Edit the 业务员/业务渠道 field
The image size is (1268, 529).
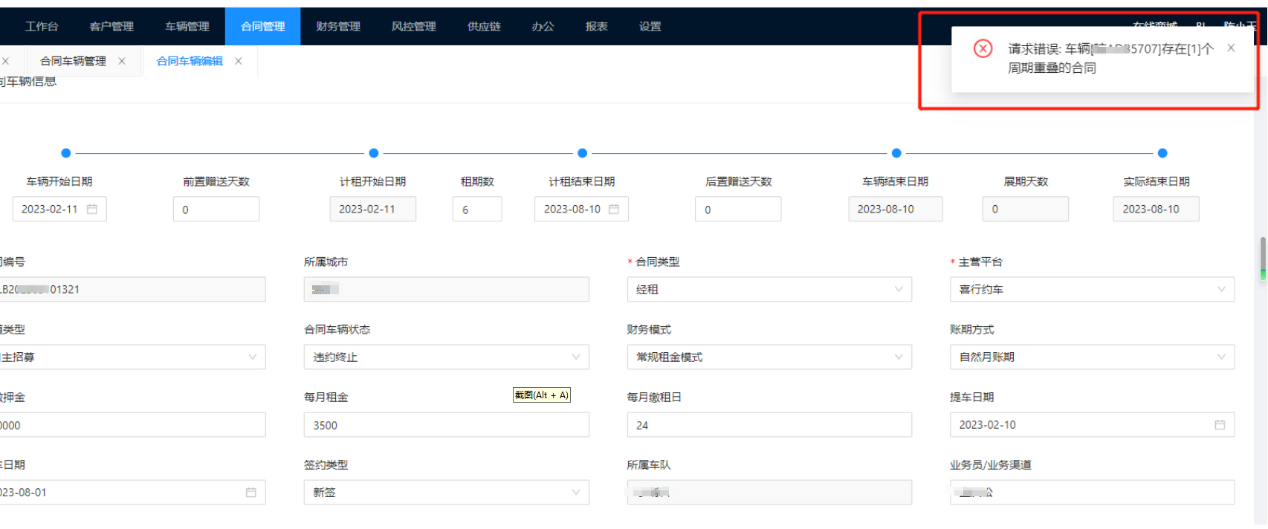pos(1092,493)
